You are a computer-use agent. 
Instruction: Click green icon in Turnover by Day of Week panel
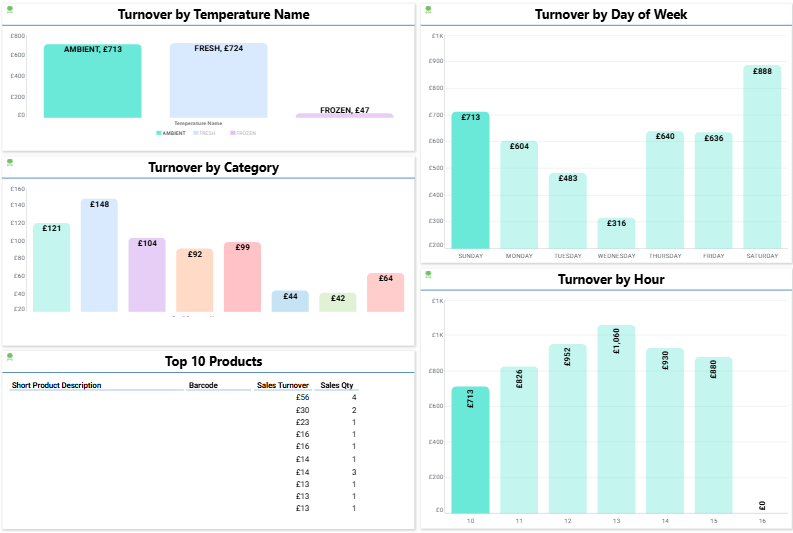(429, 8)
